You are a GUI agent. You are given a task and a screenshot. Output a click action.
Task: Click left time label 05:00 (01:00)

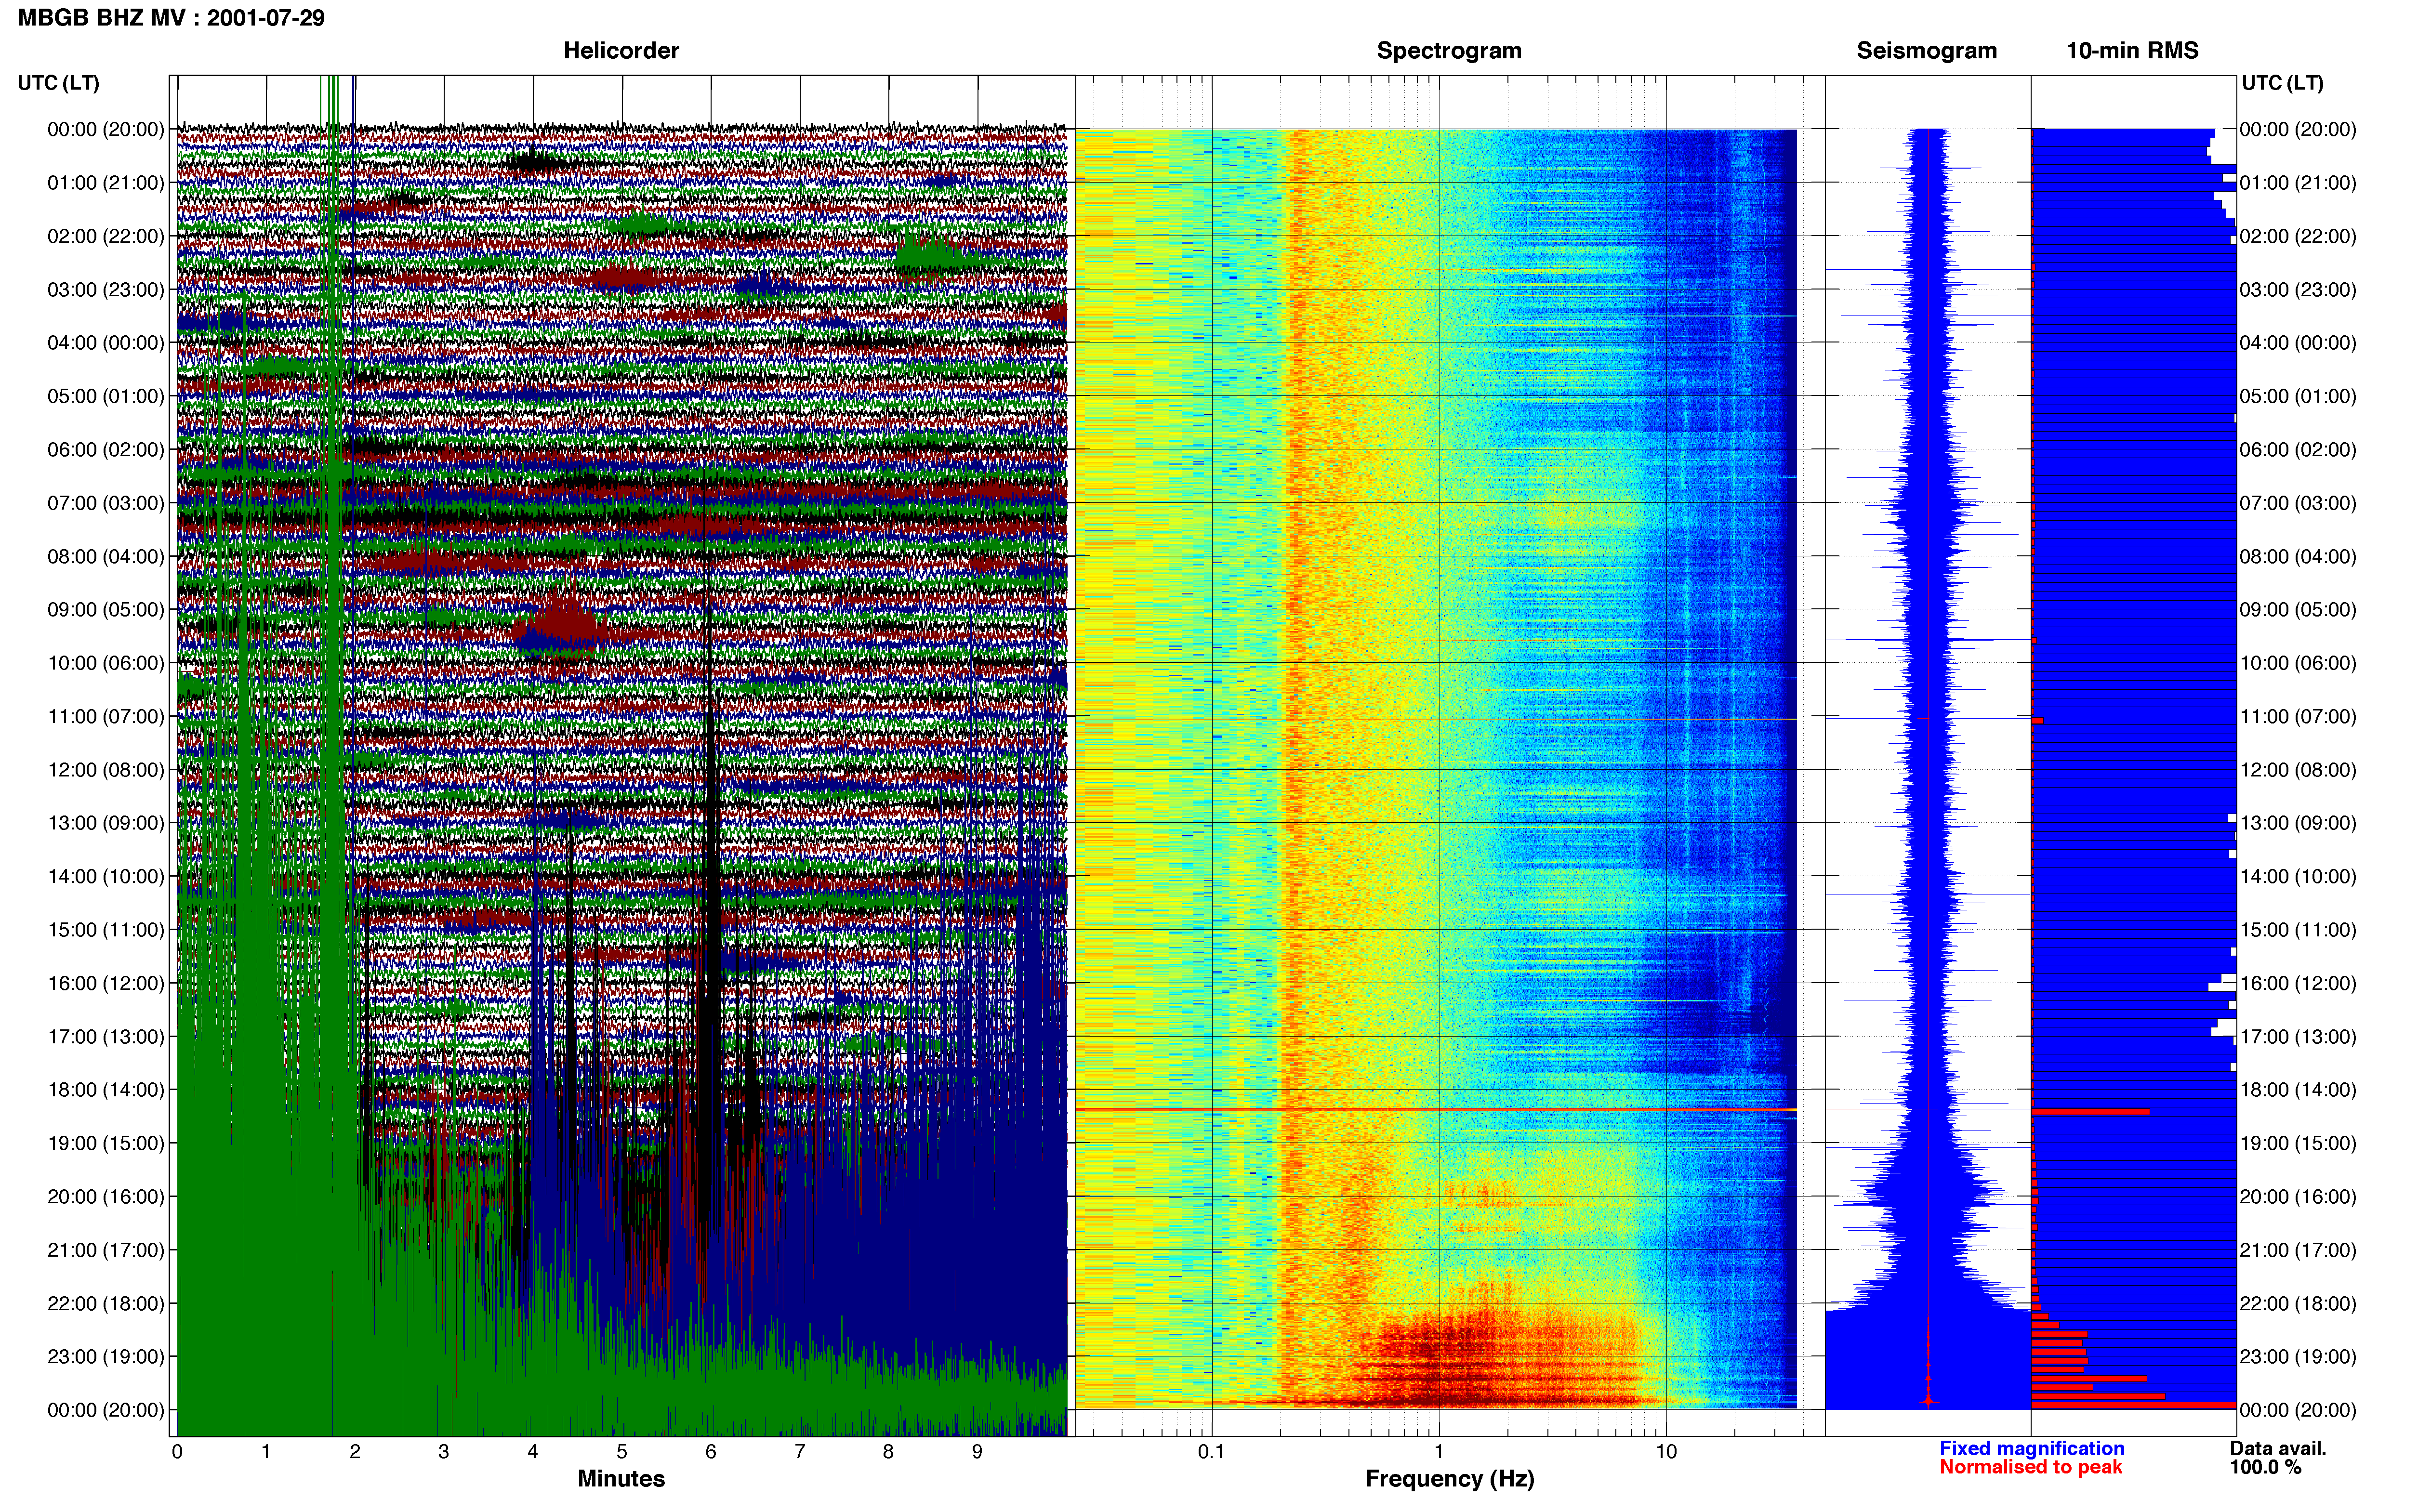point(106,396)
